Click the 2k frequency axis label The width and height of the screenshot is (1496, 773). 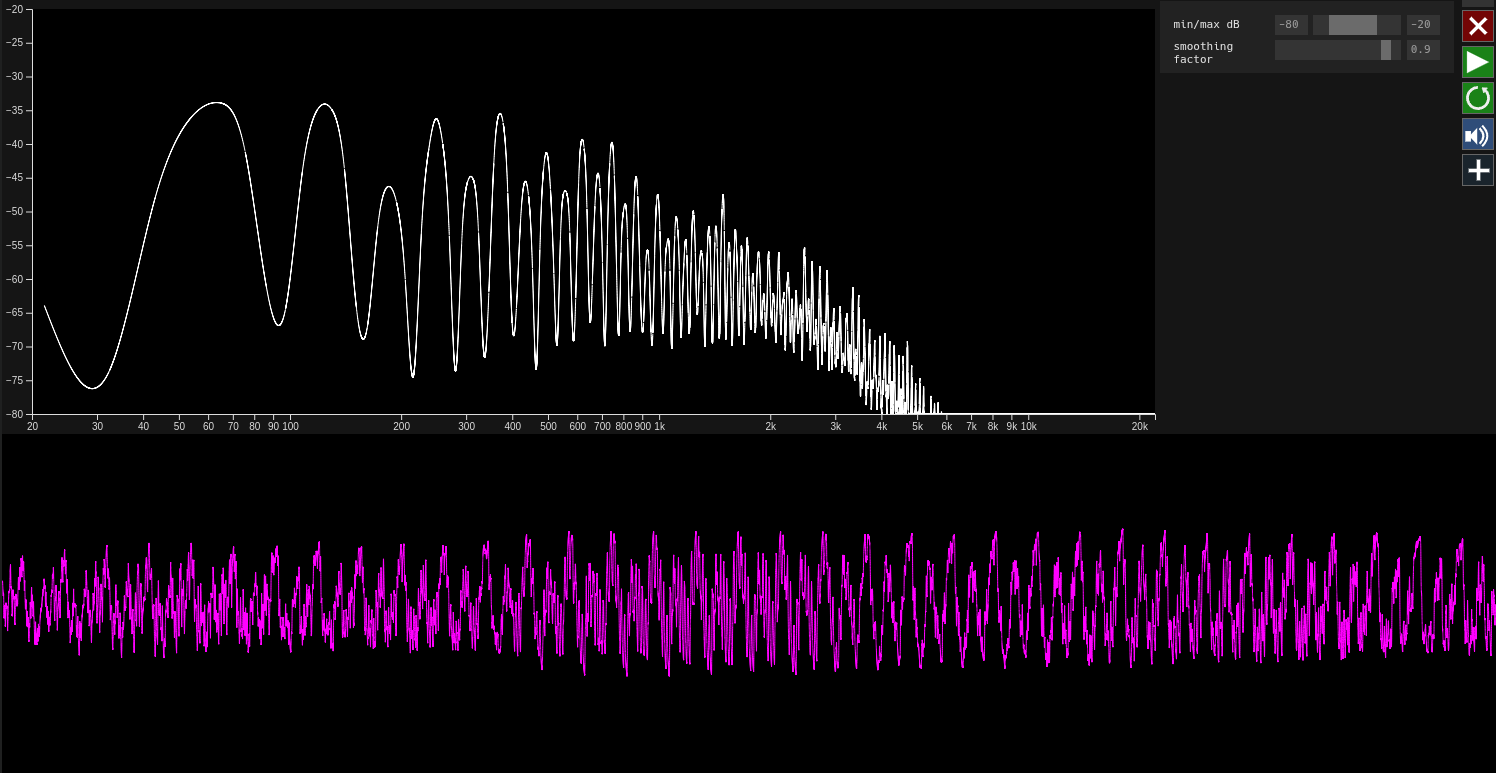point(770,427)
